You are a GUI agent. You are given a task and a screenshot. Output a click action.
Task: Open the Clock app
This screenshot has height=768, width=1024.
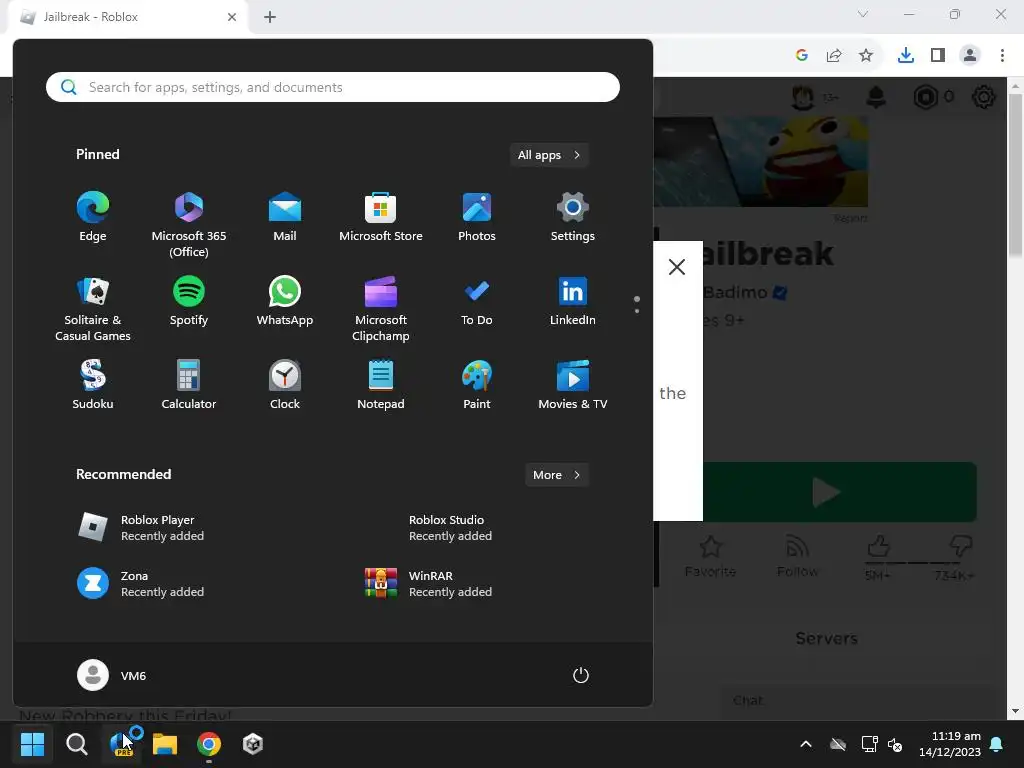pyautogui.click(x=285, y=385)
